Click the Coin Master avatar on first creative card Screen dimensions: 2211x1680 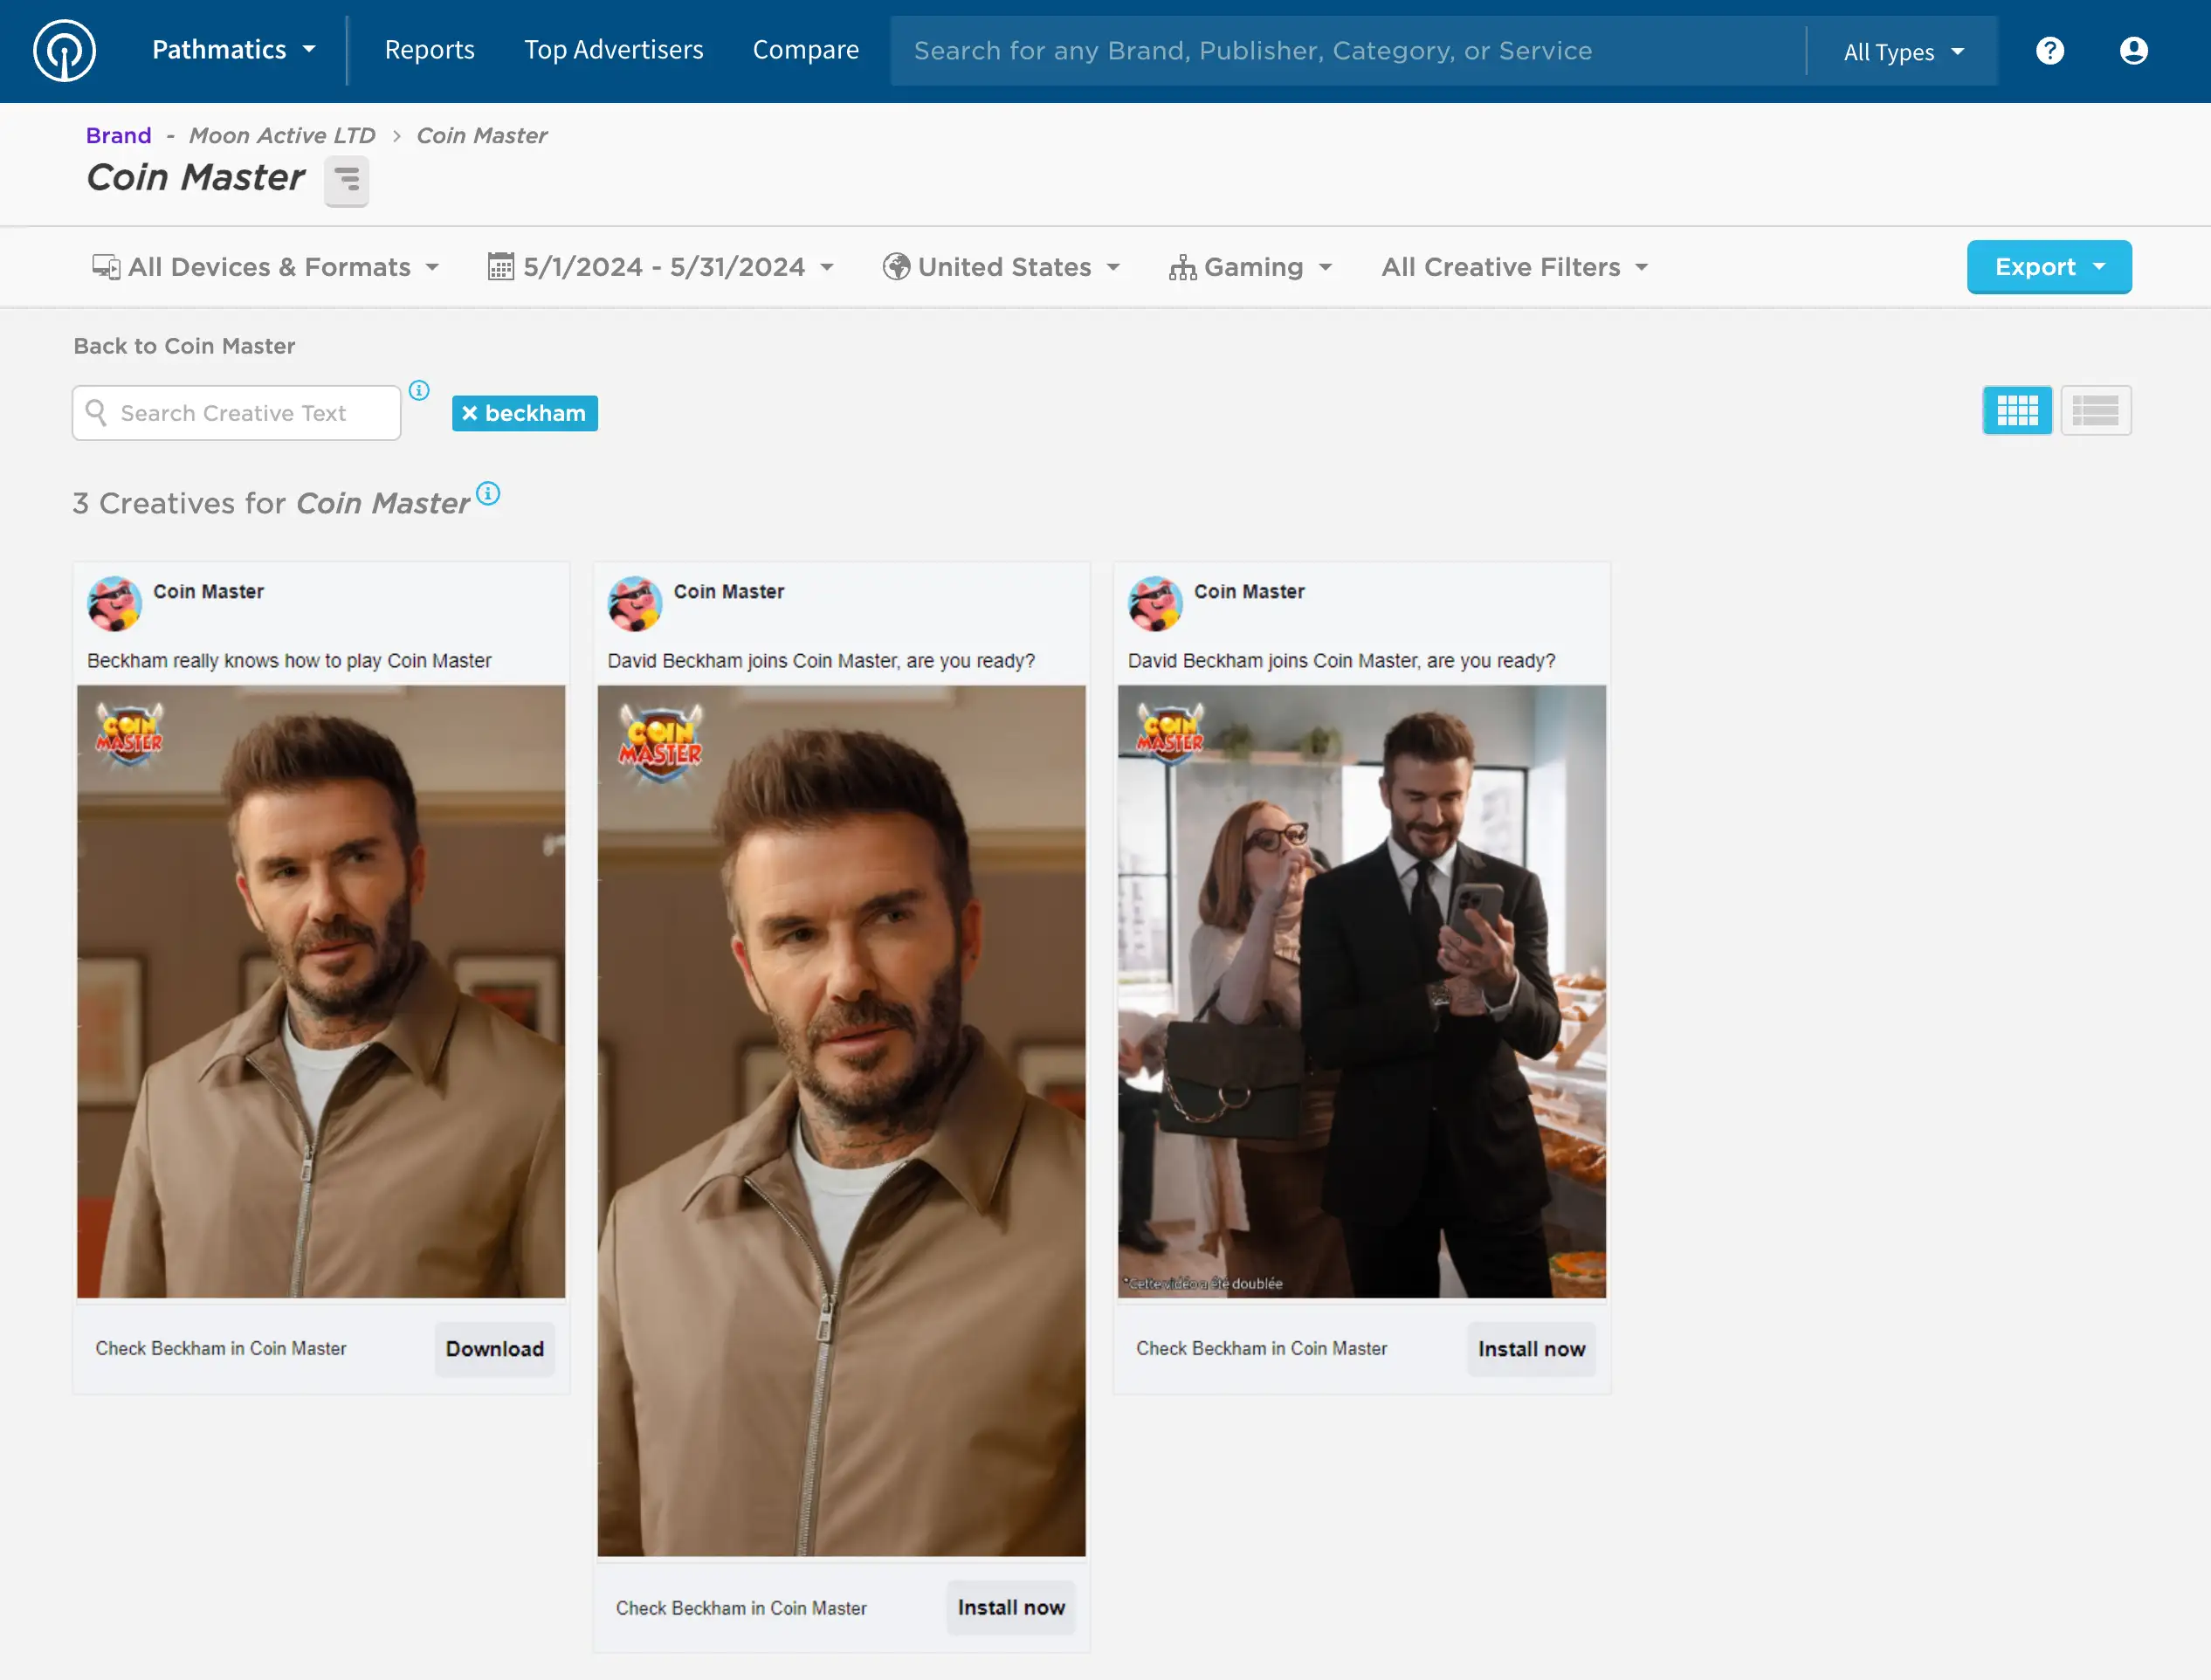point(115,603)
